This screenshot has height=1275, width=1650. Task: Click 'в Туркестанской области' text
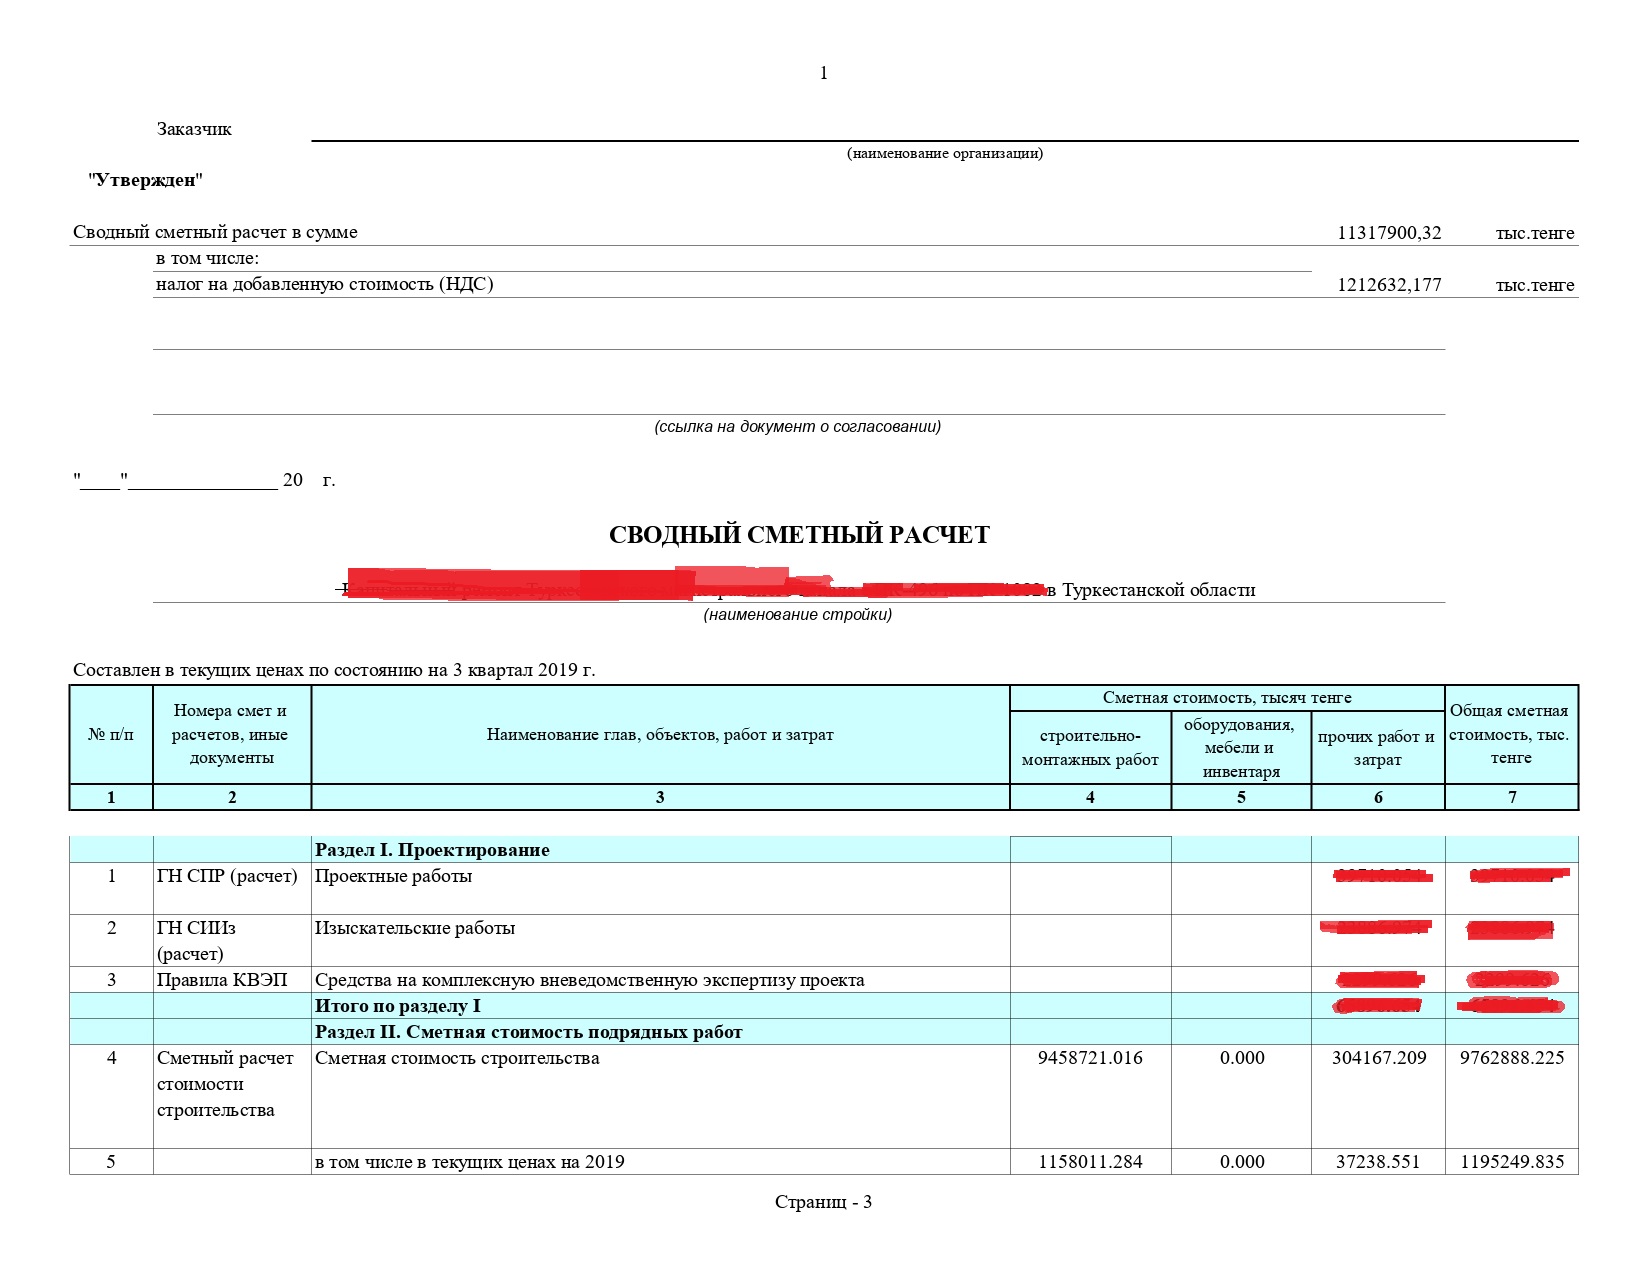click(x=1151, y=590)
